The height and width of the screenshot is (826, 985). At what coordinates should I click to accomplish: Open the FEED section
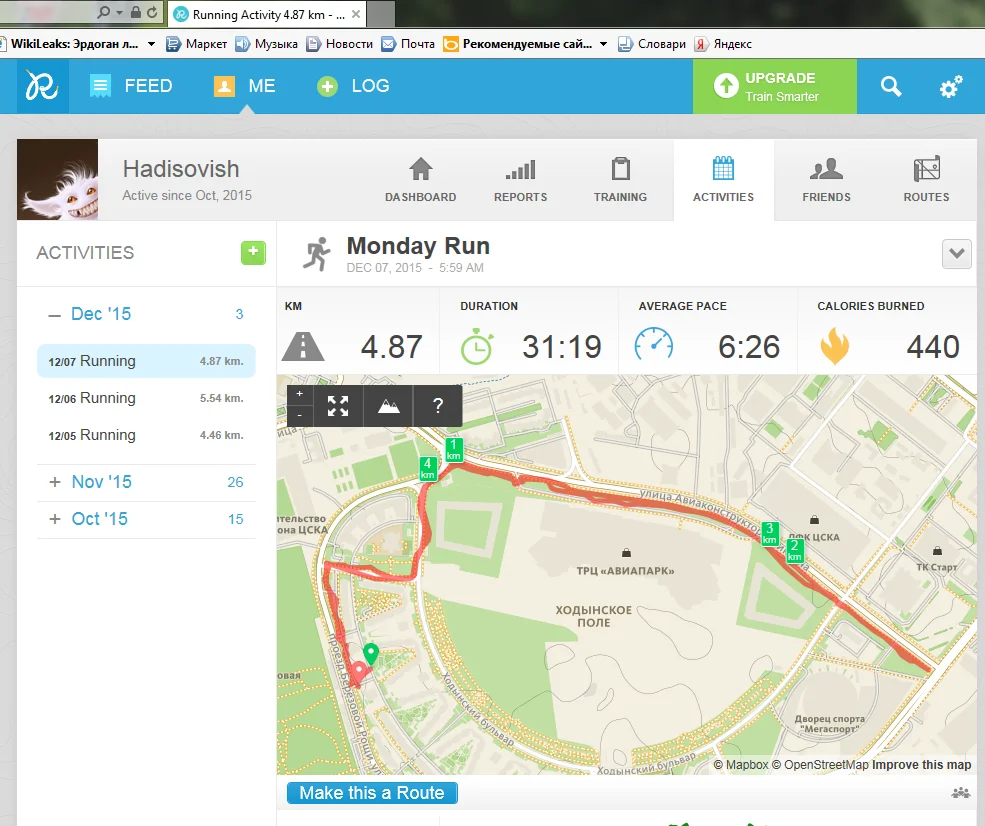point(131,86)
